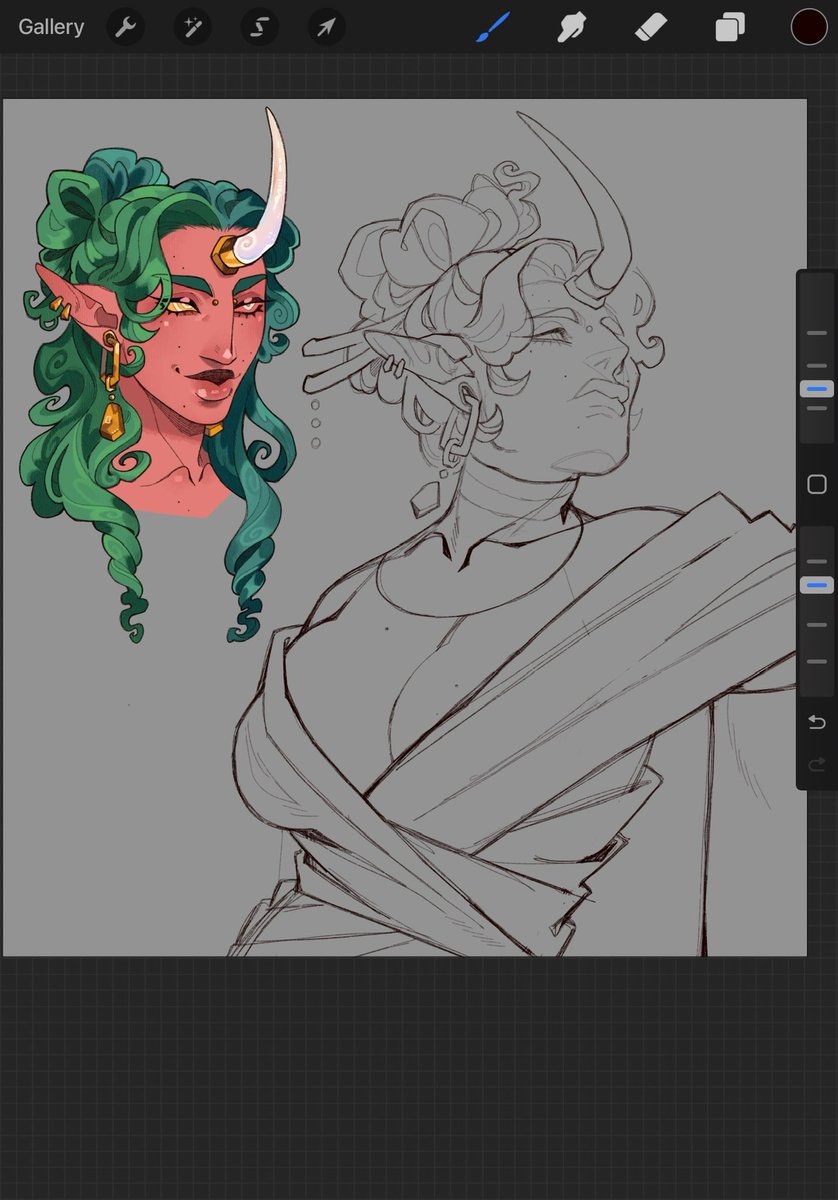This screenshot has width=838, height=1200.
Task: Tap the square Modify button in sidebar
Action: pyautogui.click(x=817, y=485)
